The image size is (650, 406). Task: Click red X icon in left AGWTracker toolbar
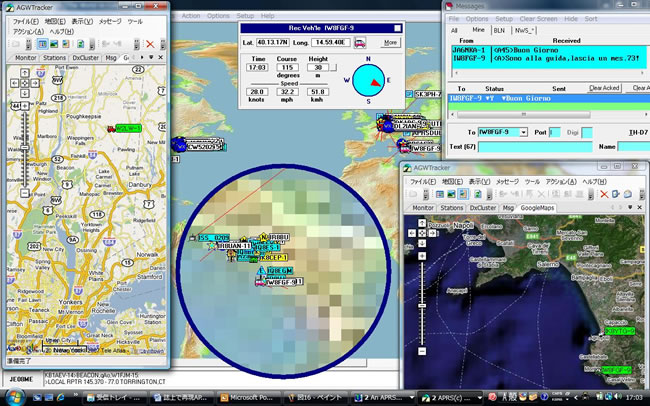coord(150,44)
